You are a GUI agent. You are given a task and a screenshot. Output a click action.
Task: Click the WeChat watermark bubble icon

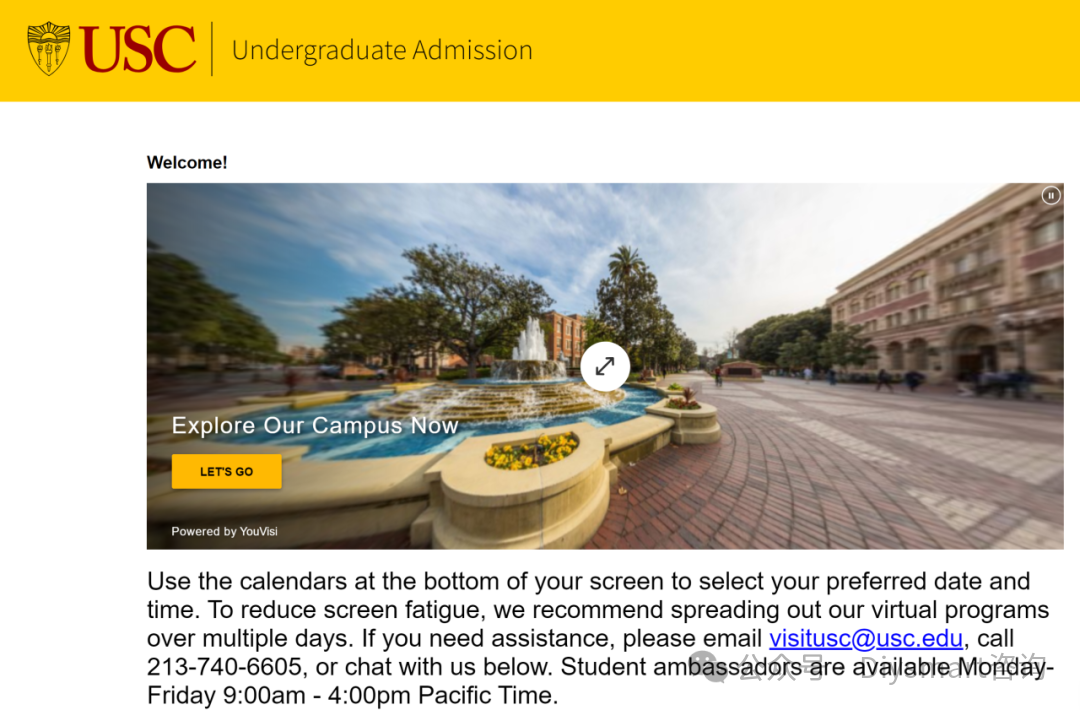pyautogui.click(x=715, y=668)
